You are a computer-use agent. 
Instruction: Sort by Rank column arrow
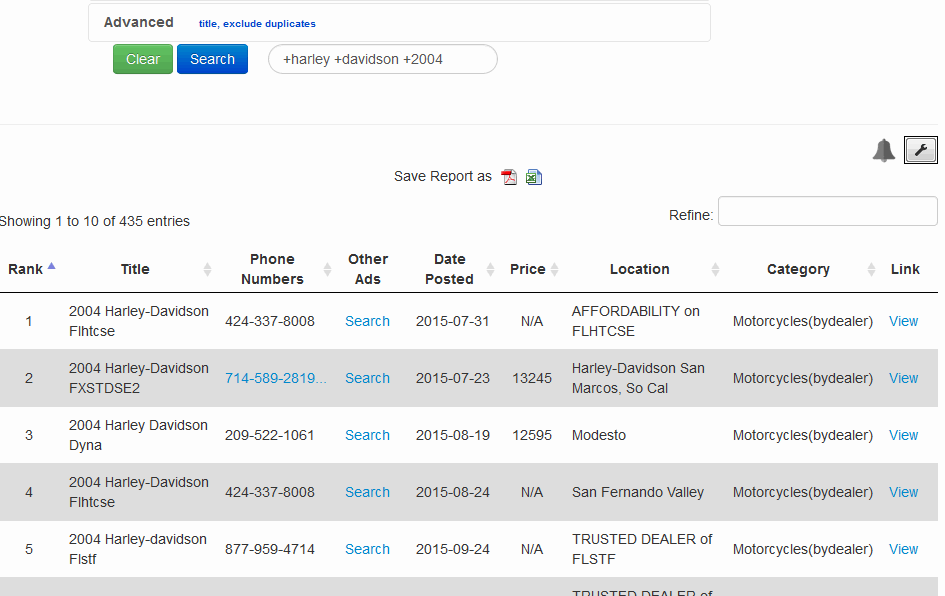click(52, 266)
